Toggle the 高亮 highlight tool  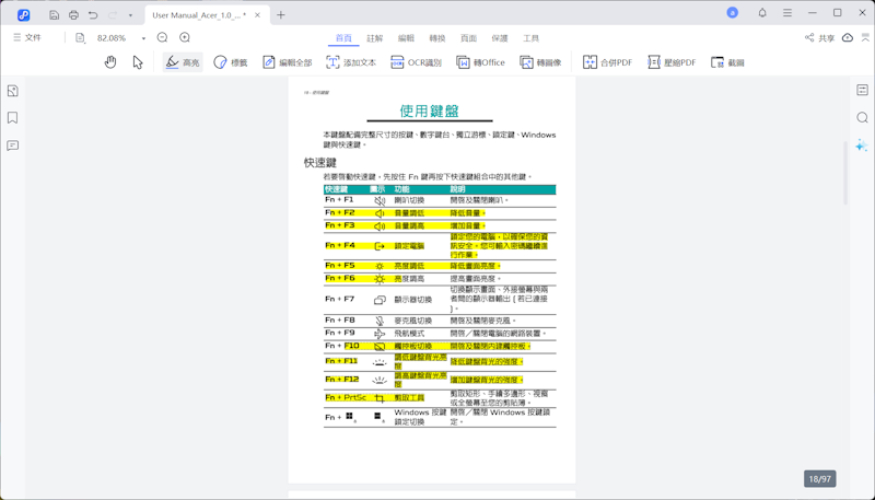point(182,62)
